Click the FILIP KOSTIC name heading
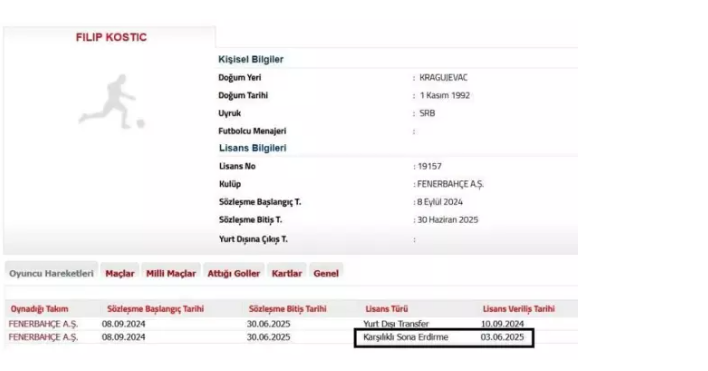 coord(111,37)
